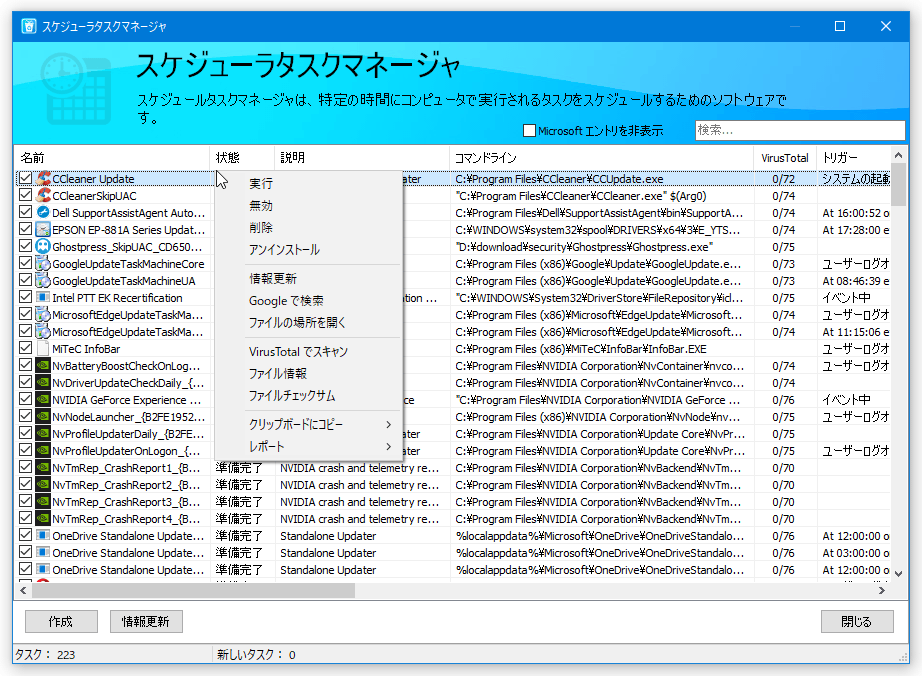This screenshot has height=676, width=922.
Task: Click the scheduler app icon in title bar
Action: click(28, 26)
